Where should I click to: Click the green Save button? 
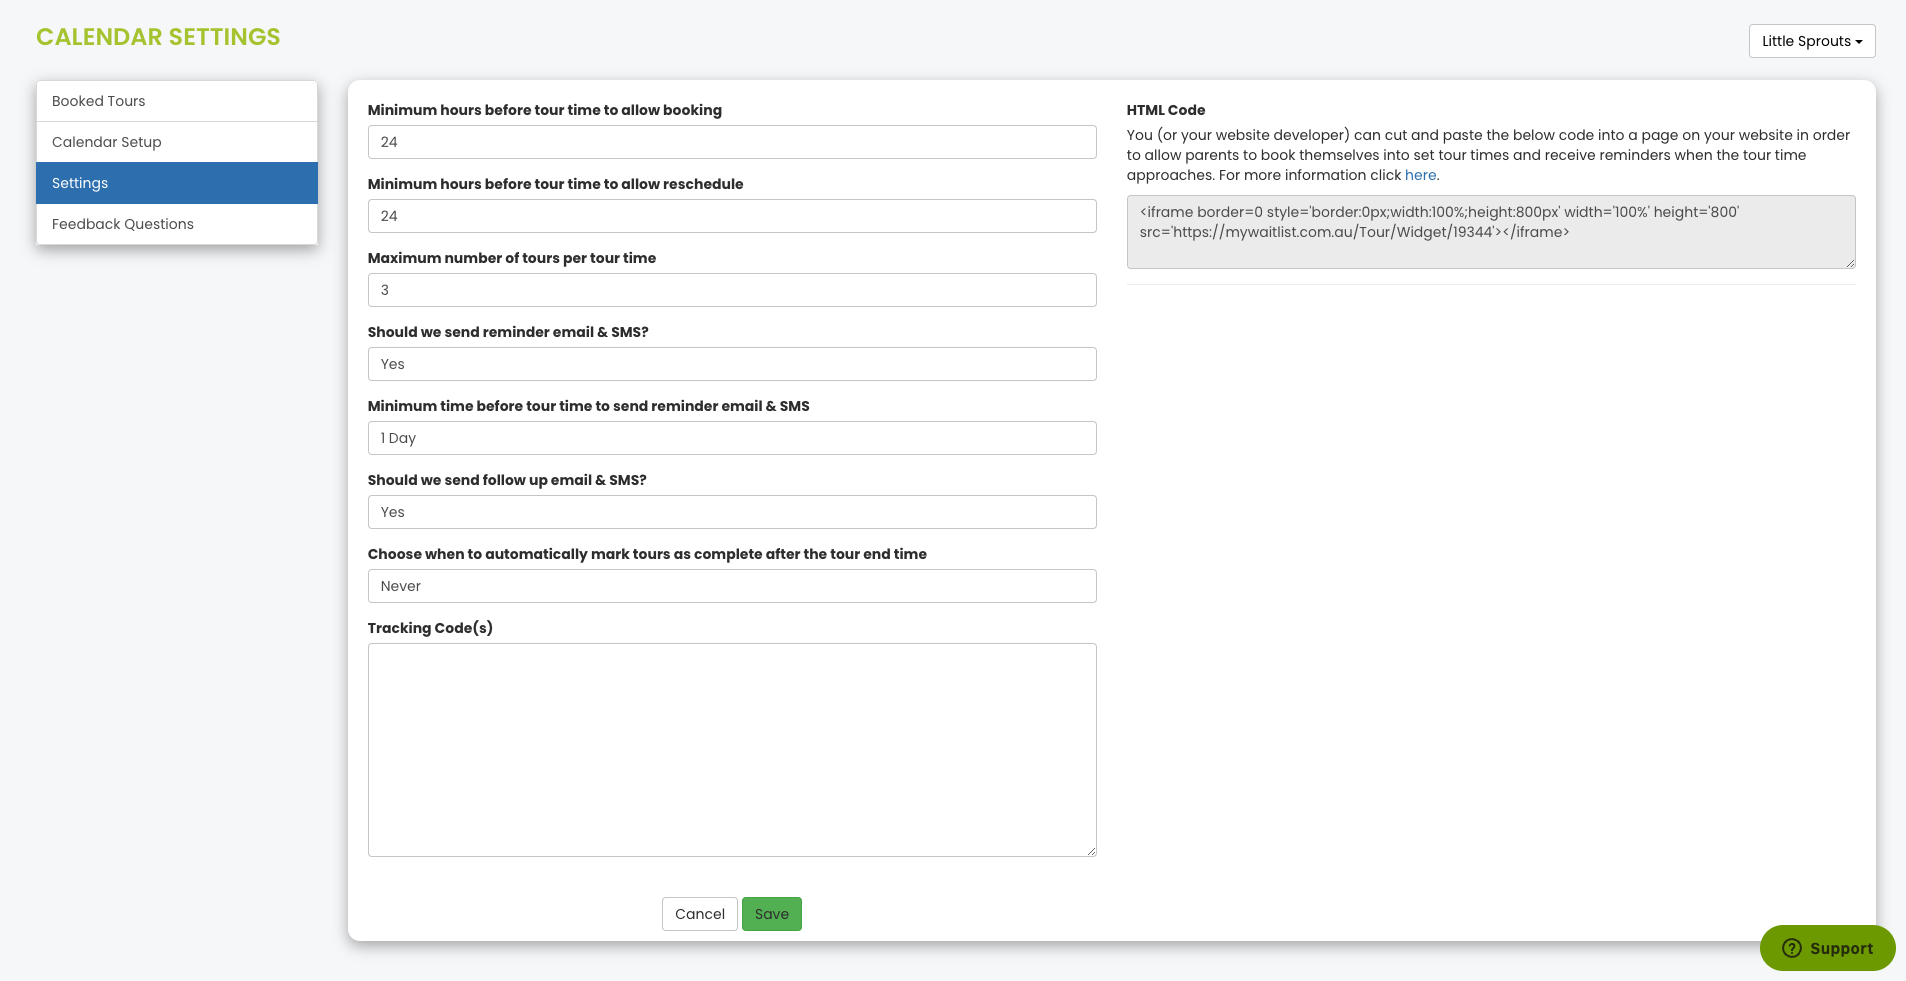[x=772, y=914]
